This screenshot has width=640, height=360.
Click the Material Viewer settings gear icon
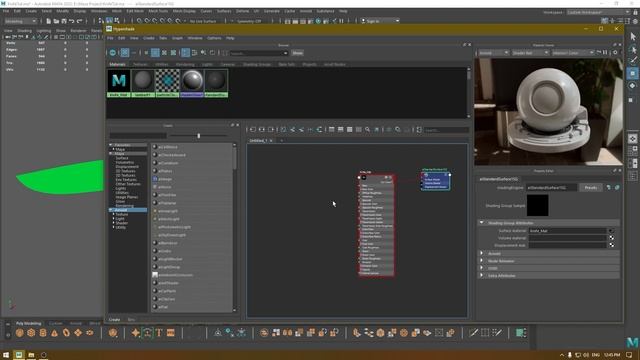[615, 53]
